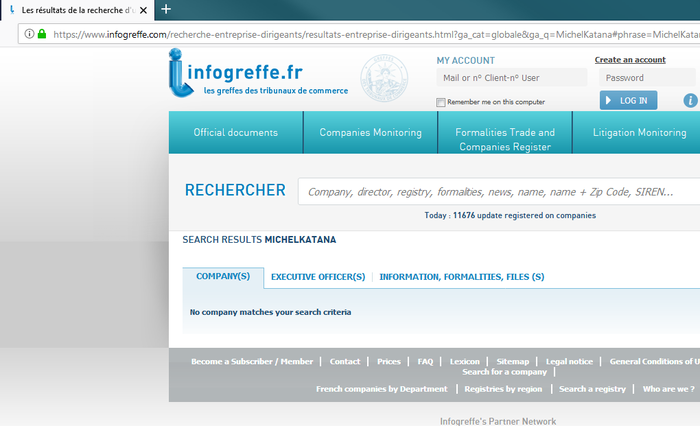Click the green padlock security icon
700x426 pixels.
tap(42, 34)
